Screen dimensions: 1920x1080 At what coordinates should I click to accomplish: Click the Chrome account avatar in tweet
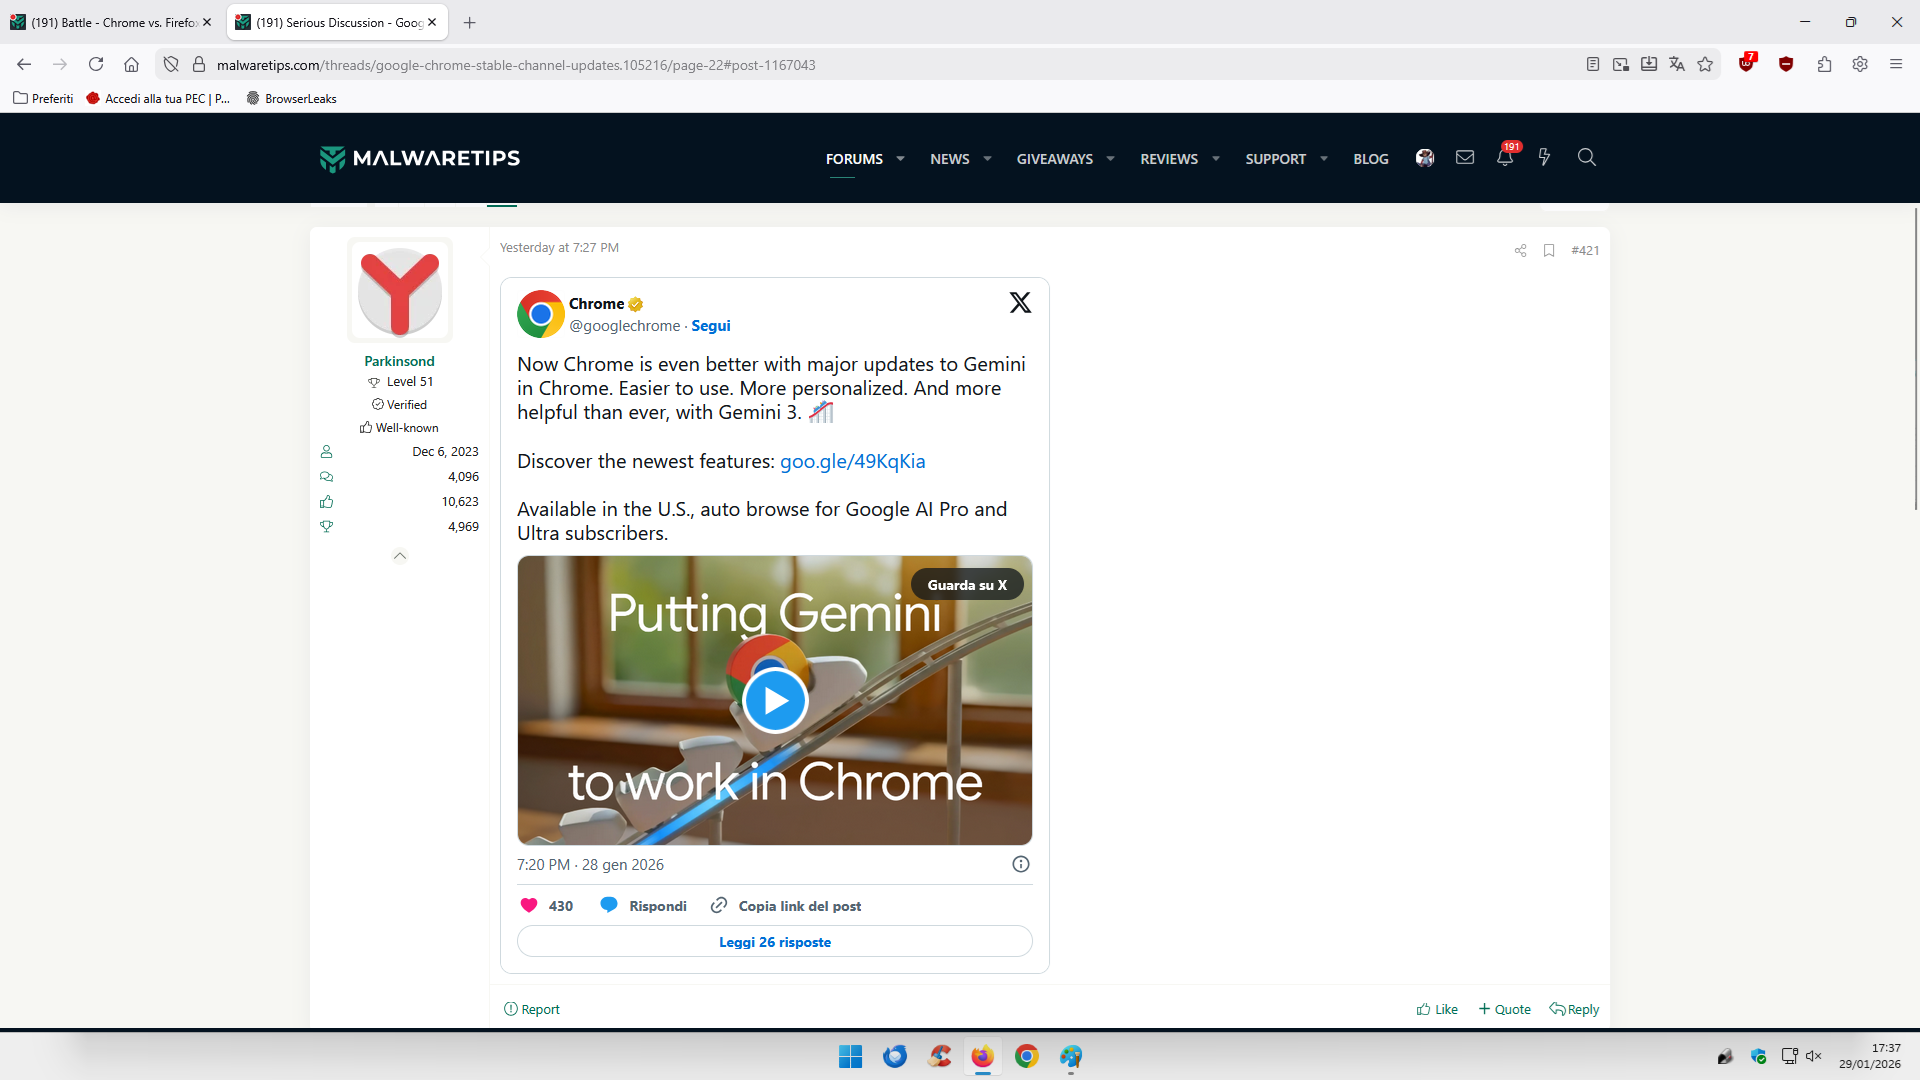pos(541,314)
